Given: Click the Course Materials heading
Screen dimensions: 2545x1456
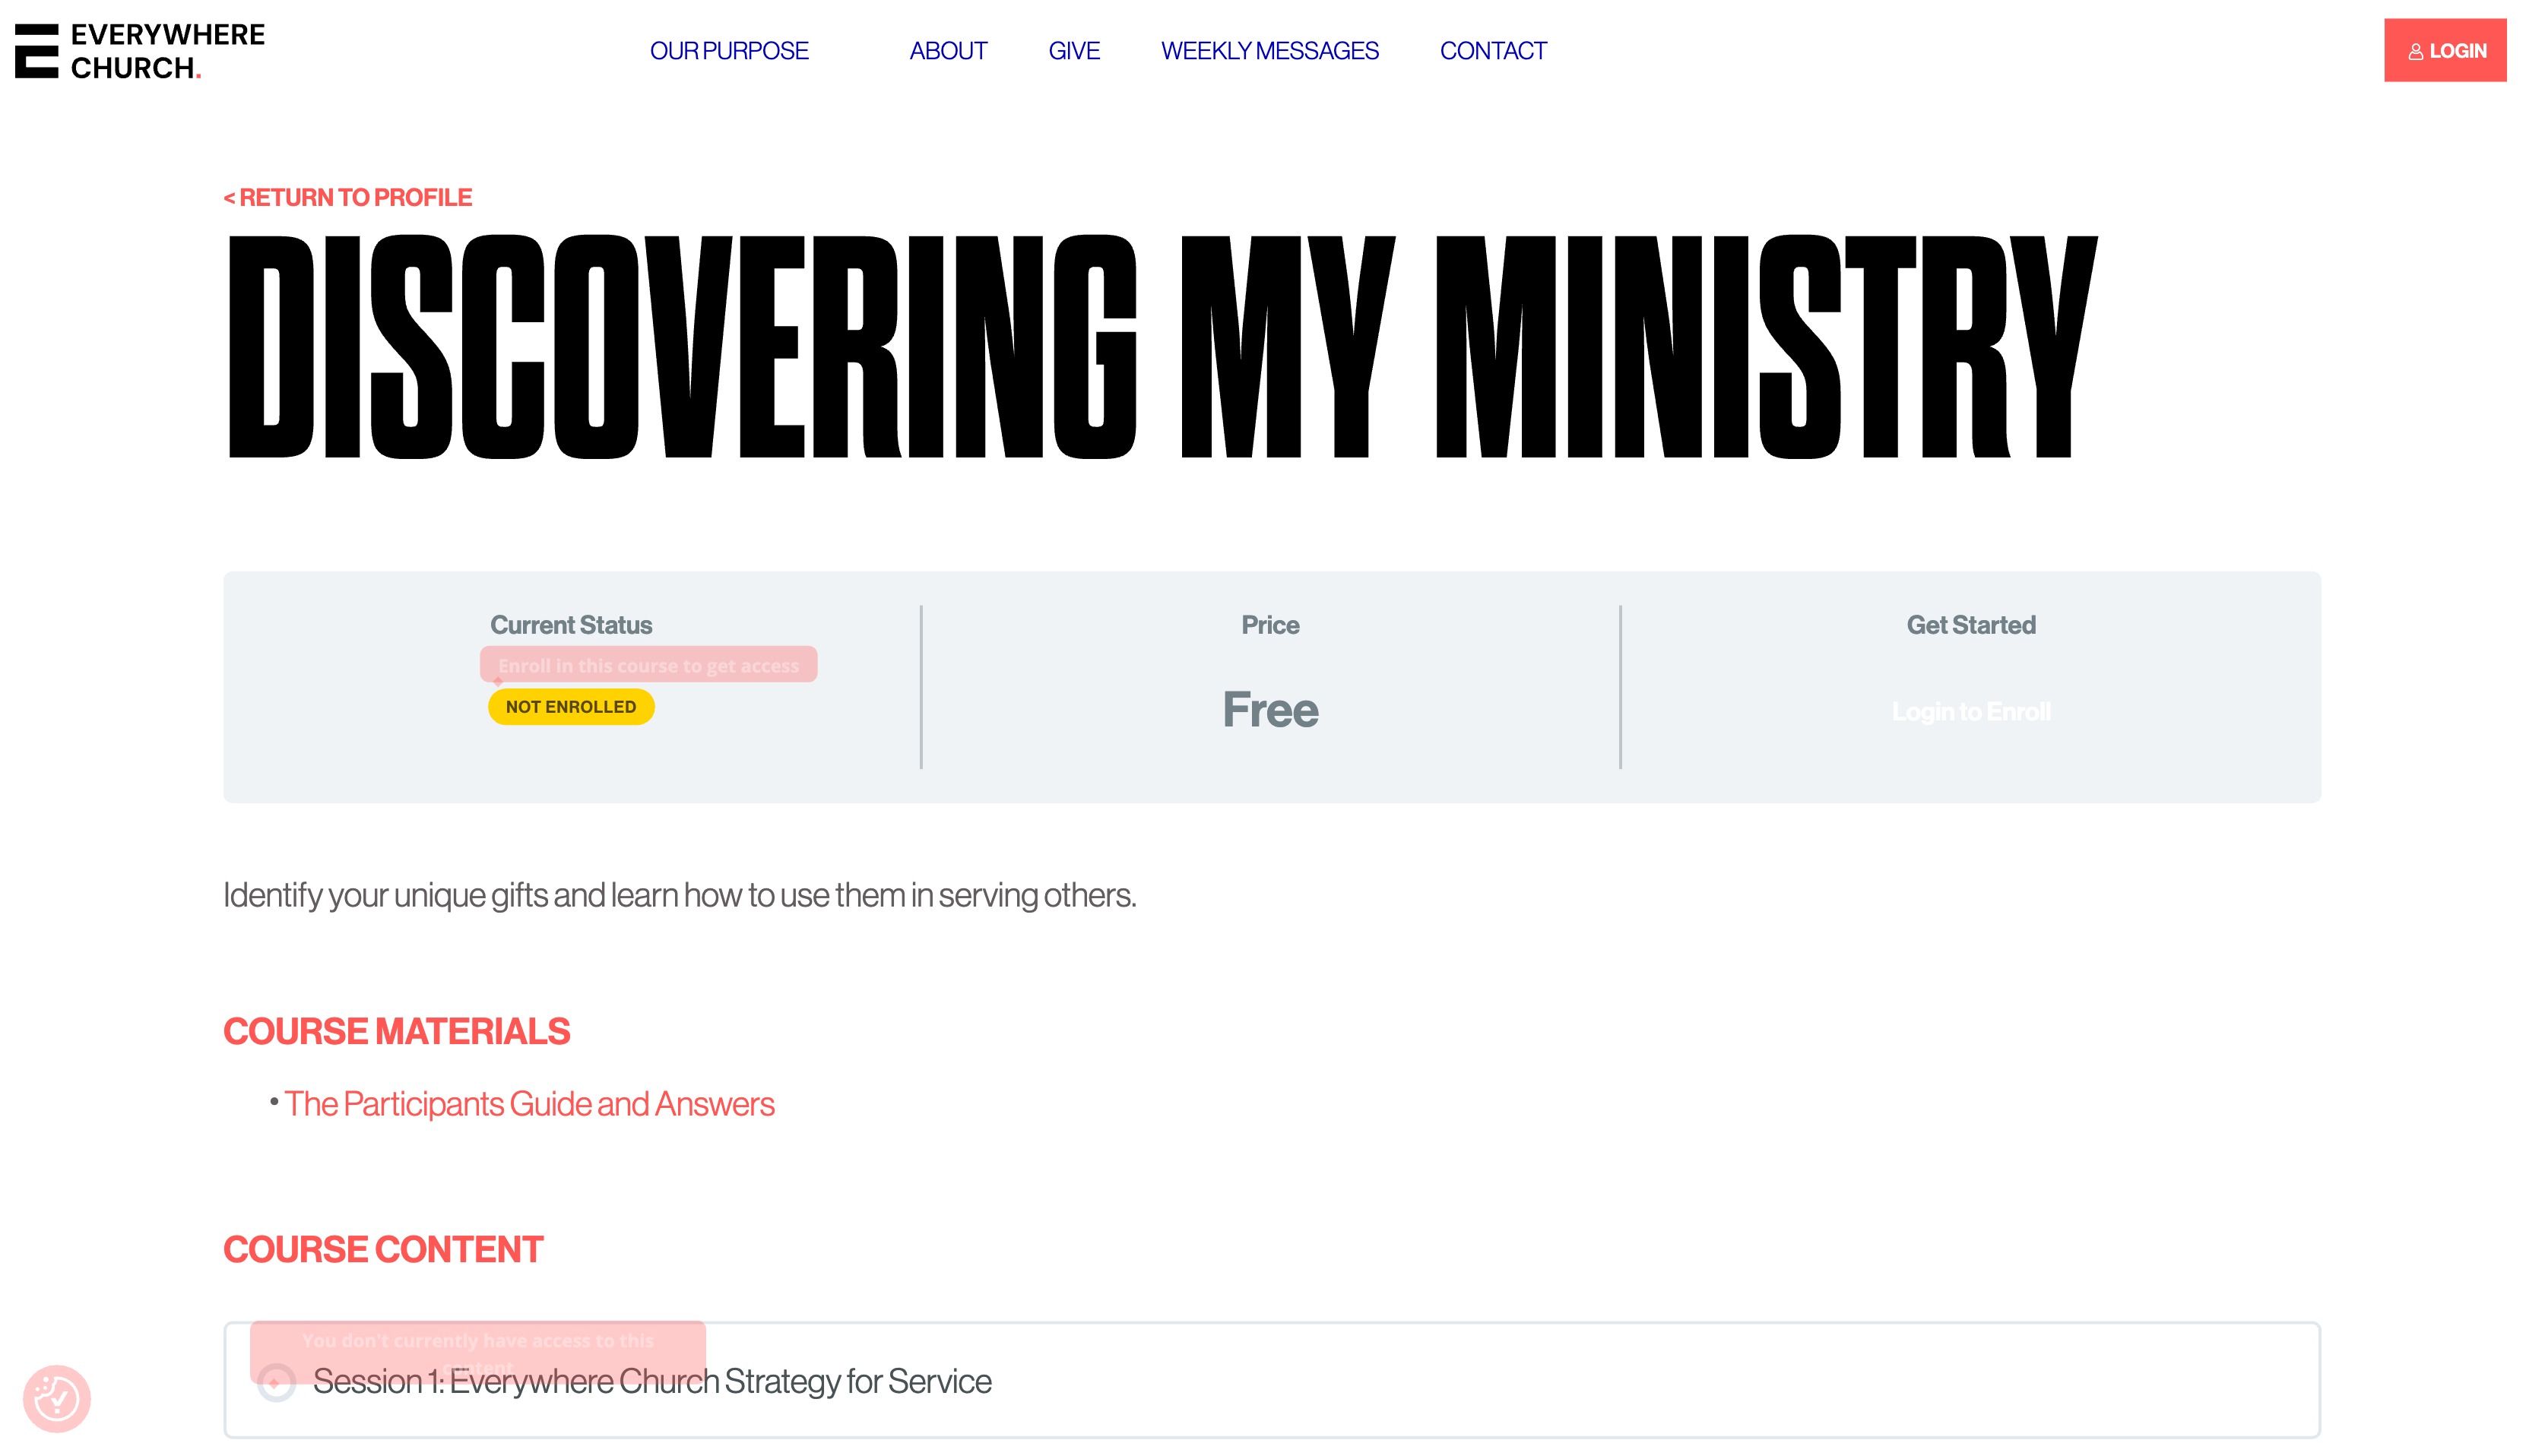Looking at the screenshot, I should (x=396, y=1032).
